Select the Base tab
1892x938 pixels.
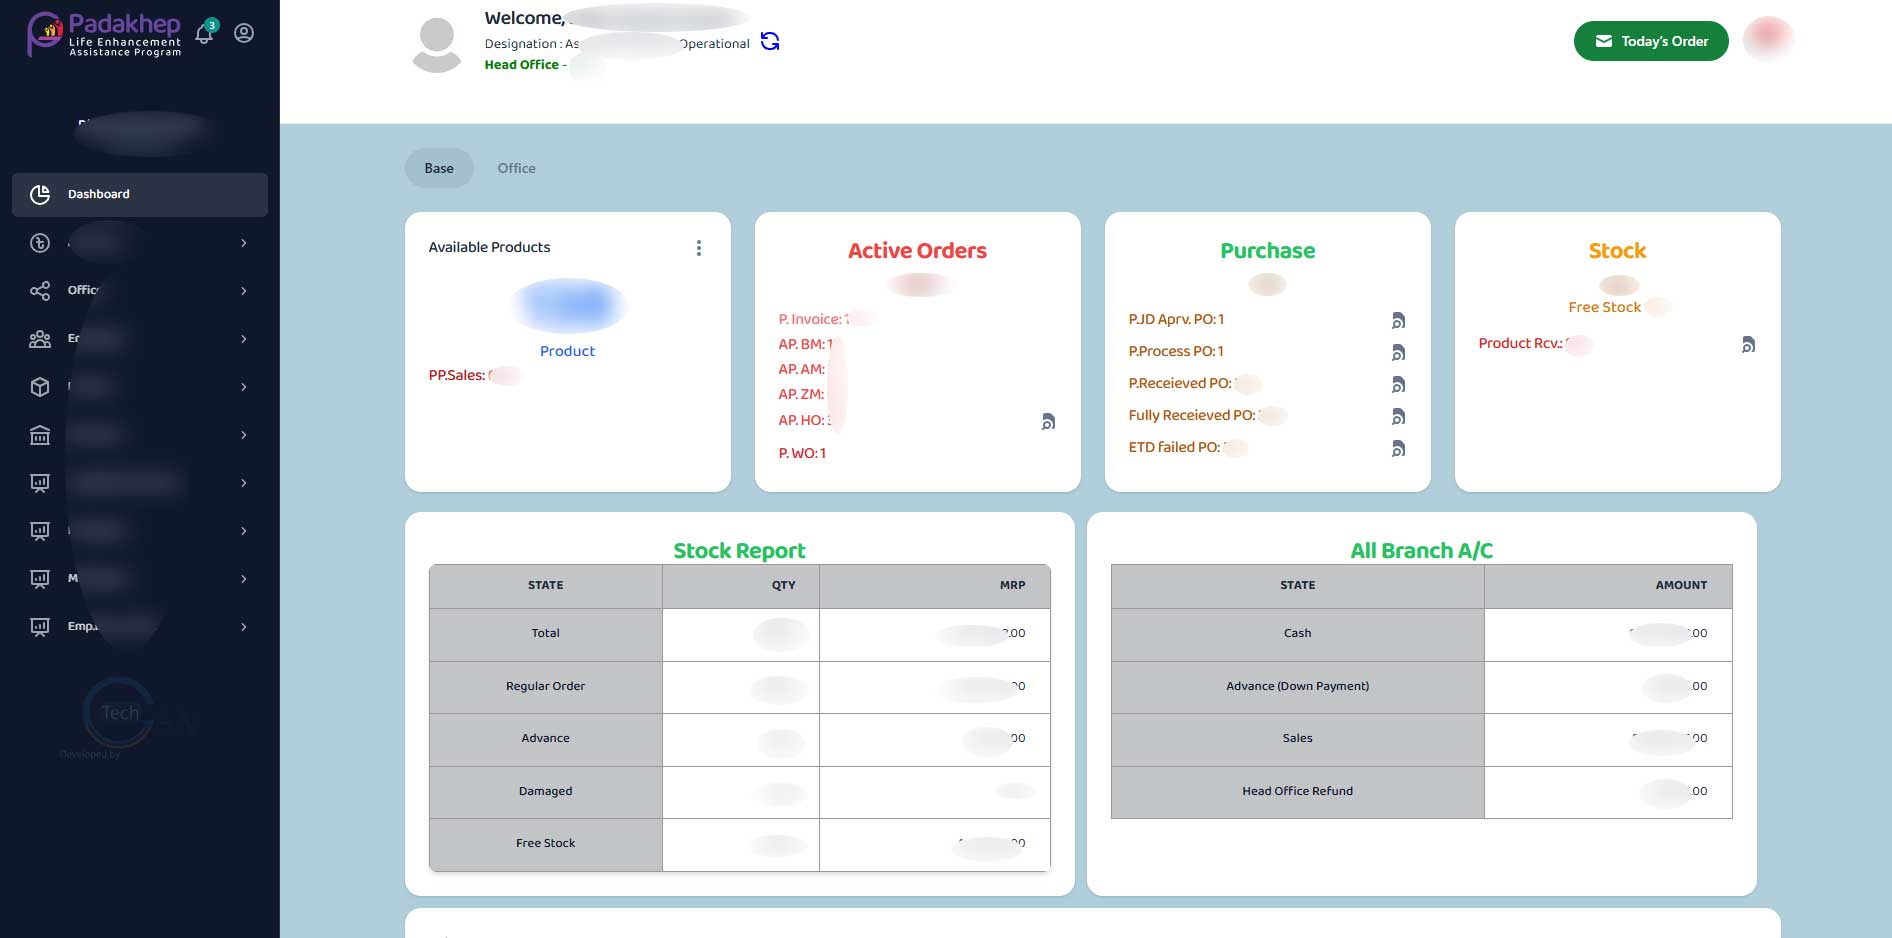[x=439, y=168]
